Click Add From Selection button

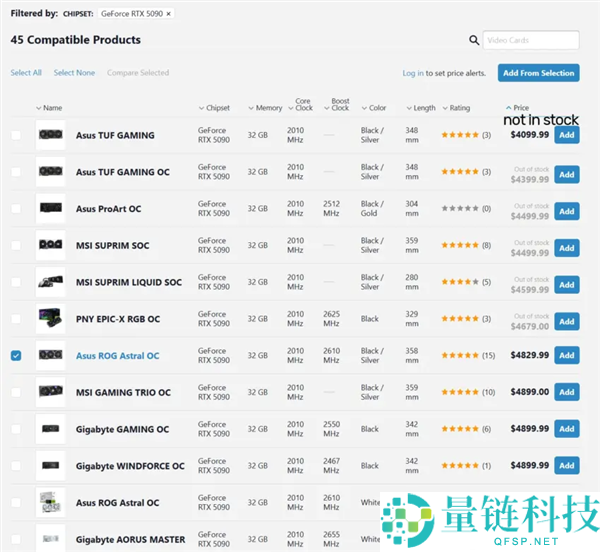click(x=538, y=73)
